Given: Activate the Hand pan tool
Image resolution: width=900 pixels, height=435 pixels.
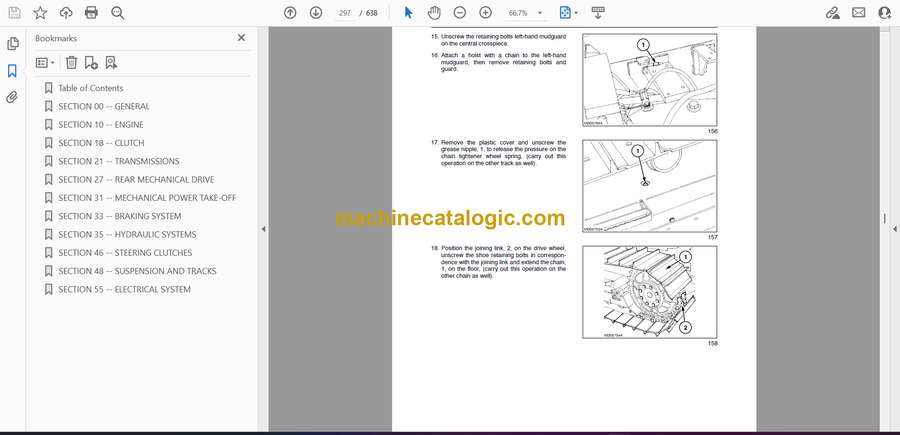Looking at the screenshot, I should [x=434, y=13].
